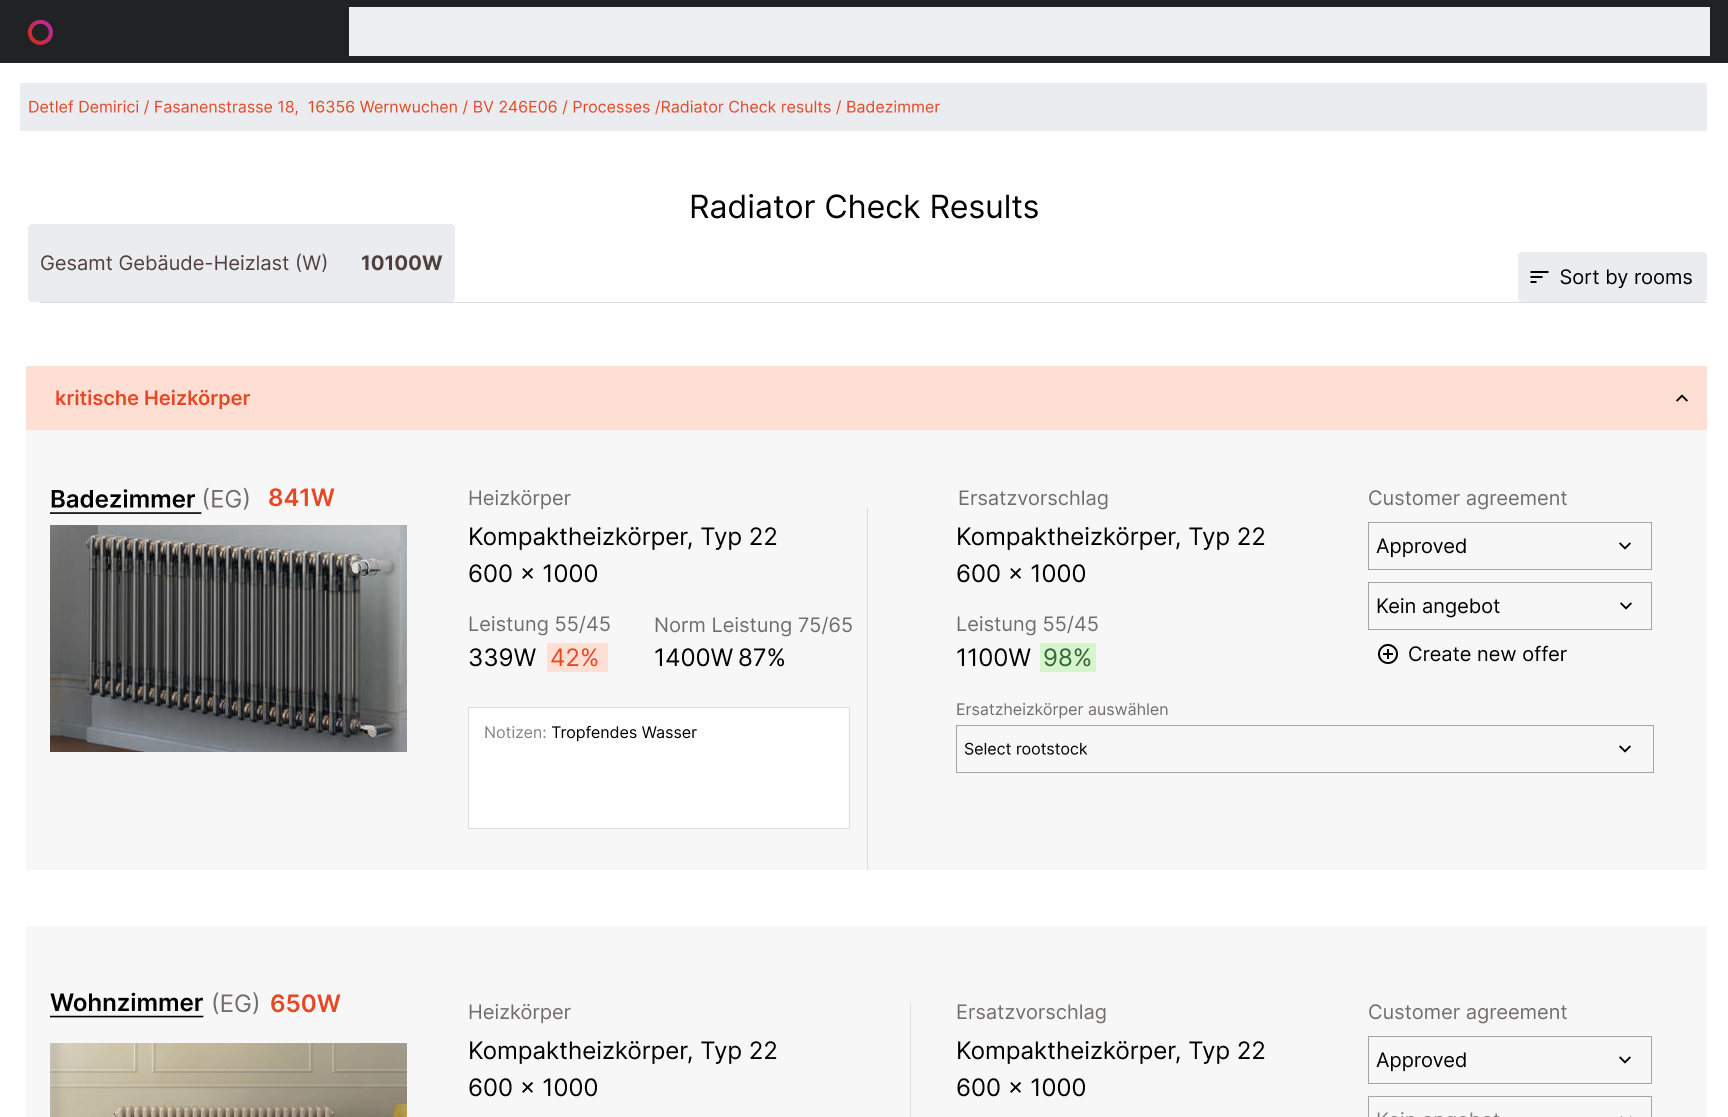Open the Badezimmer room link
Screen dimensions: 1728x1117
coord(123,498)
